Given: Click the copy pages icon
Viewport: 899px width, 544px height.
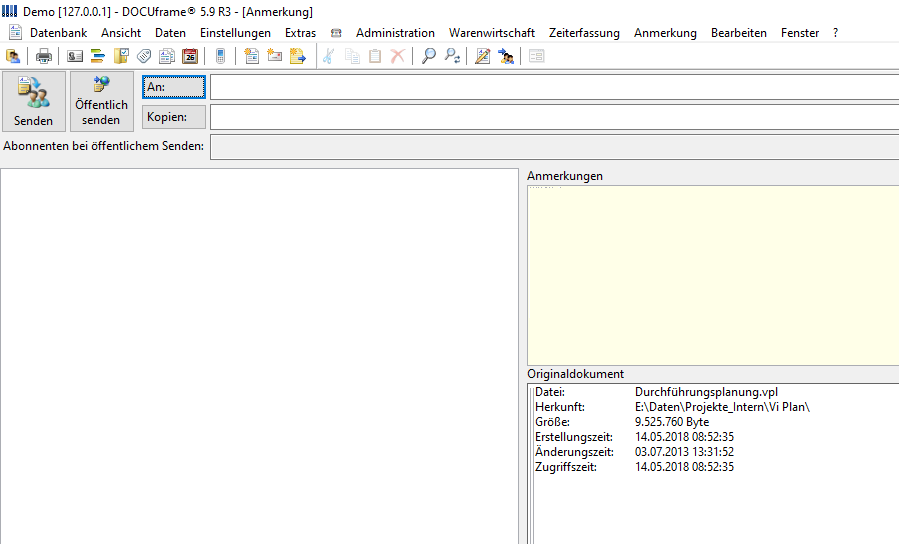Looking at the screenshot, I should coord(352,56).
